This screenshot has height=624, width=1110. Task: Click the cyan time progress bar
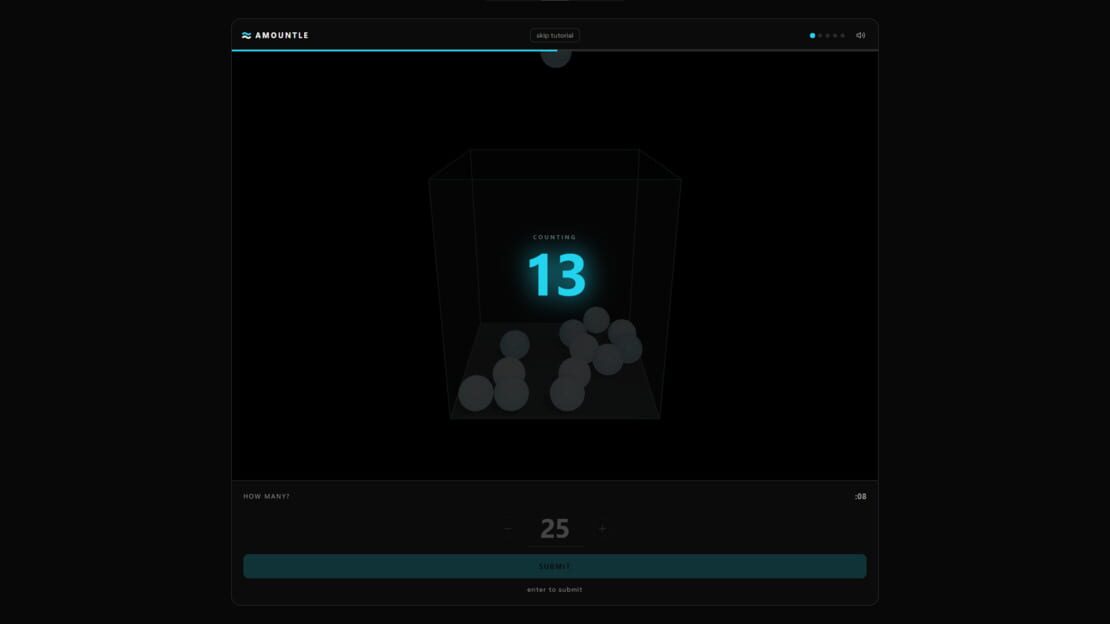tap(394, 50)
